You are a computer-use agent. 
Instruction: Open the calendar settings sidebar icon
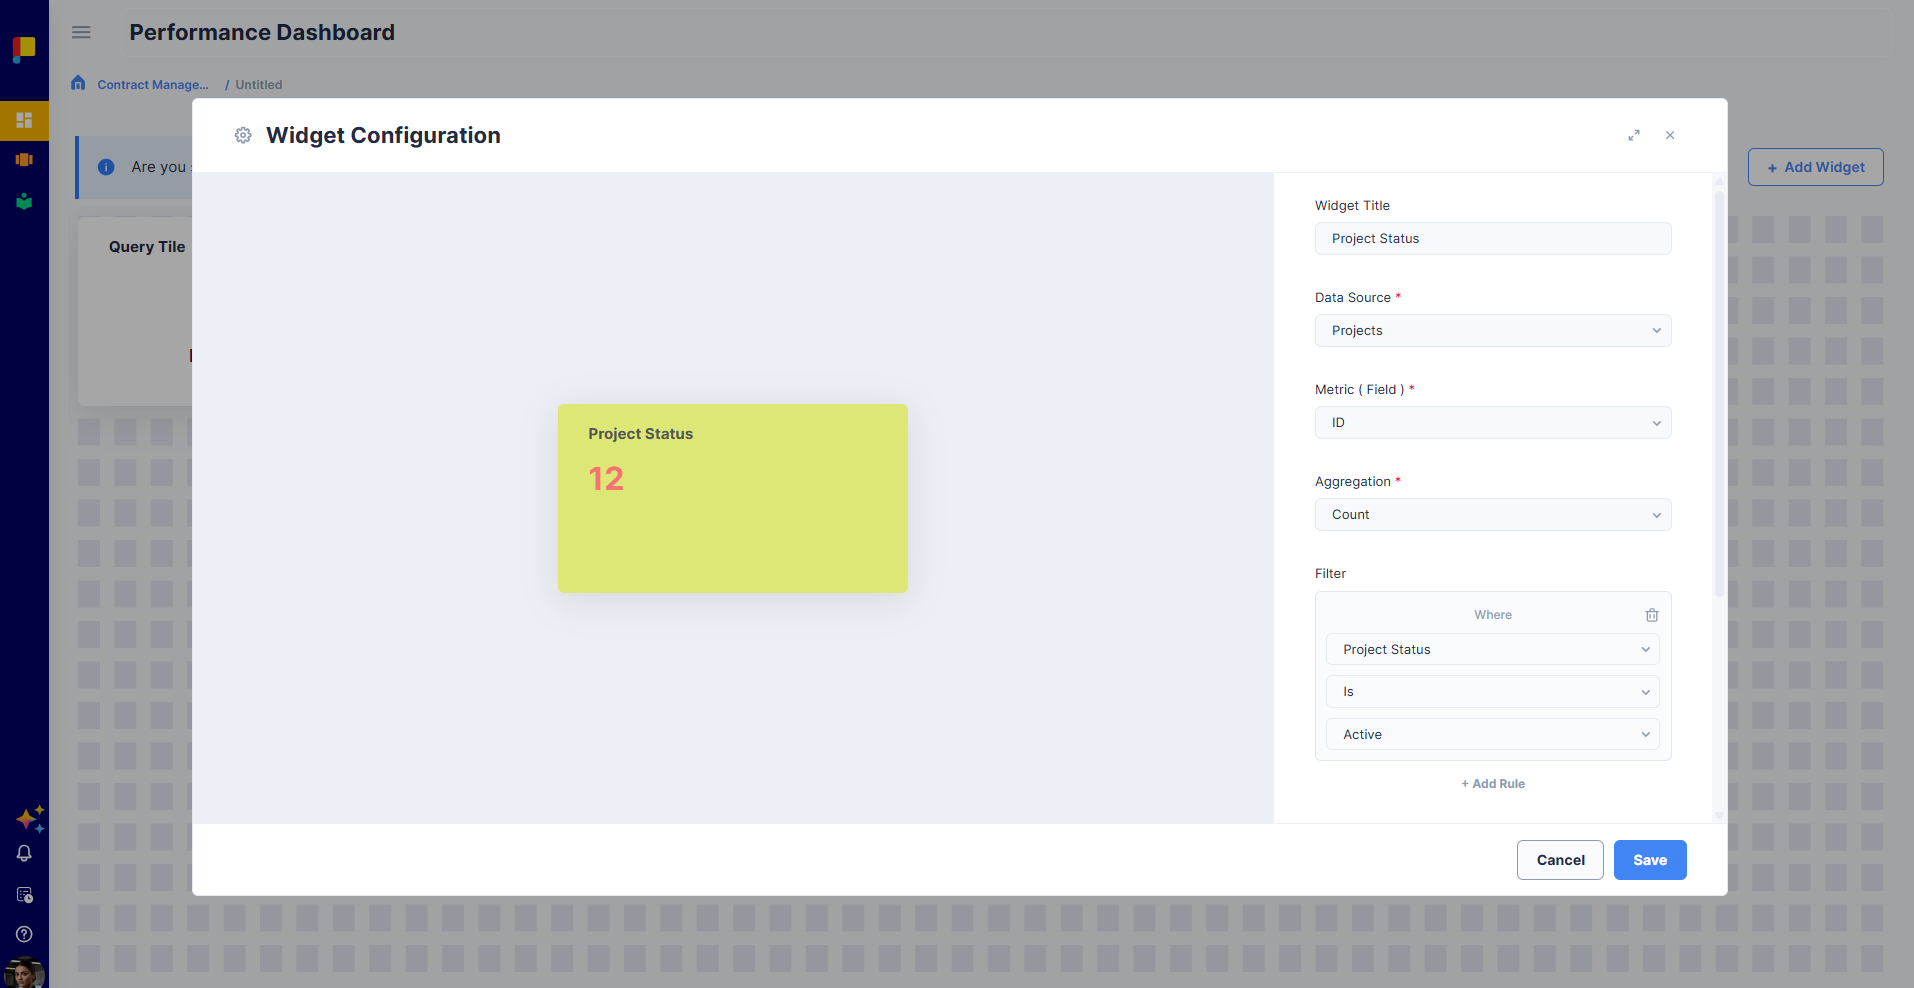pyautogui.click(x=24, y=895)
